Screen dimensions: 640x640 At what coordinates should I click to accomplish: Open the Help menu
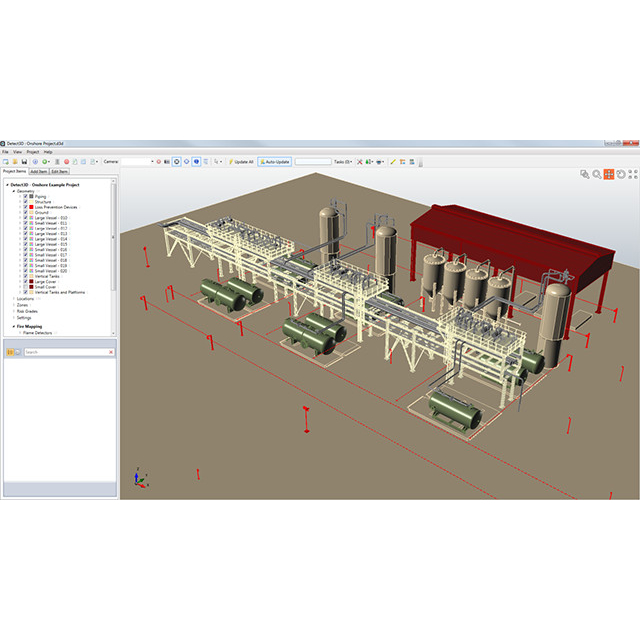tap(48, 152)
